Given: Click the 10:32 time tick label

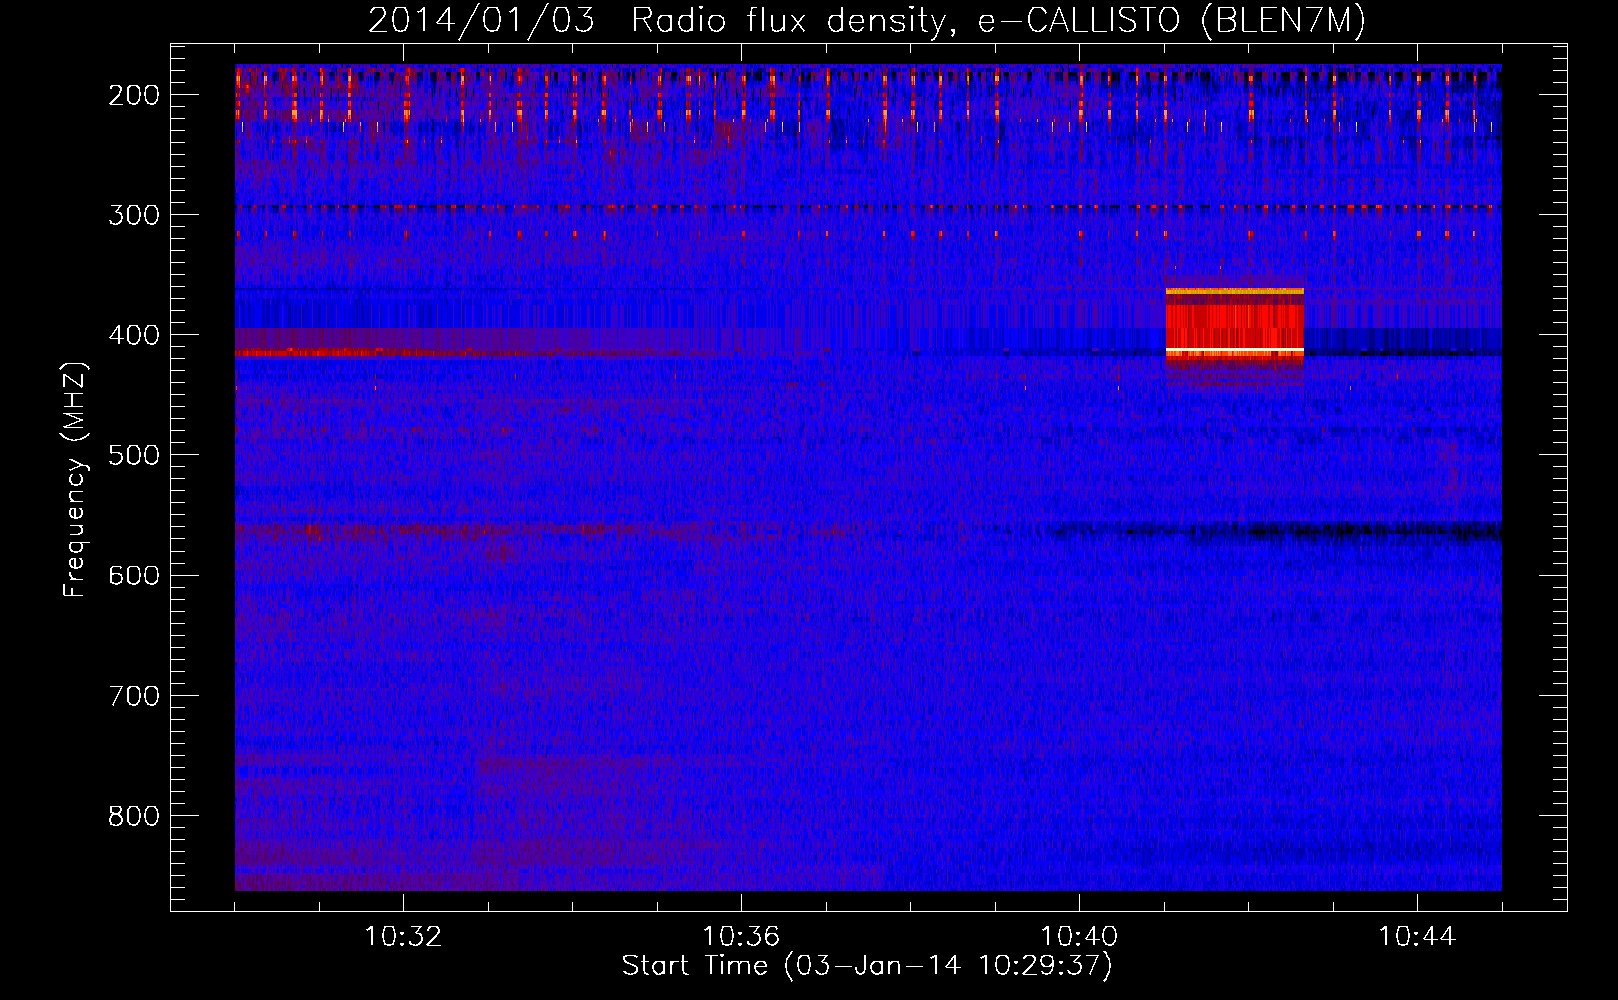Looking at the screenshot, I should click(403, 937).
